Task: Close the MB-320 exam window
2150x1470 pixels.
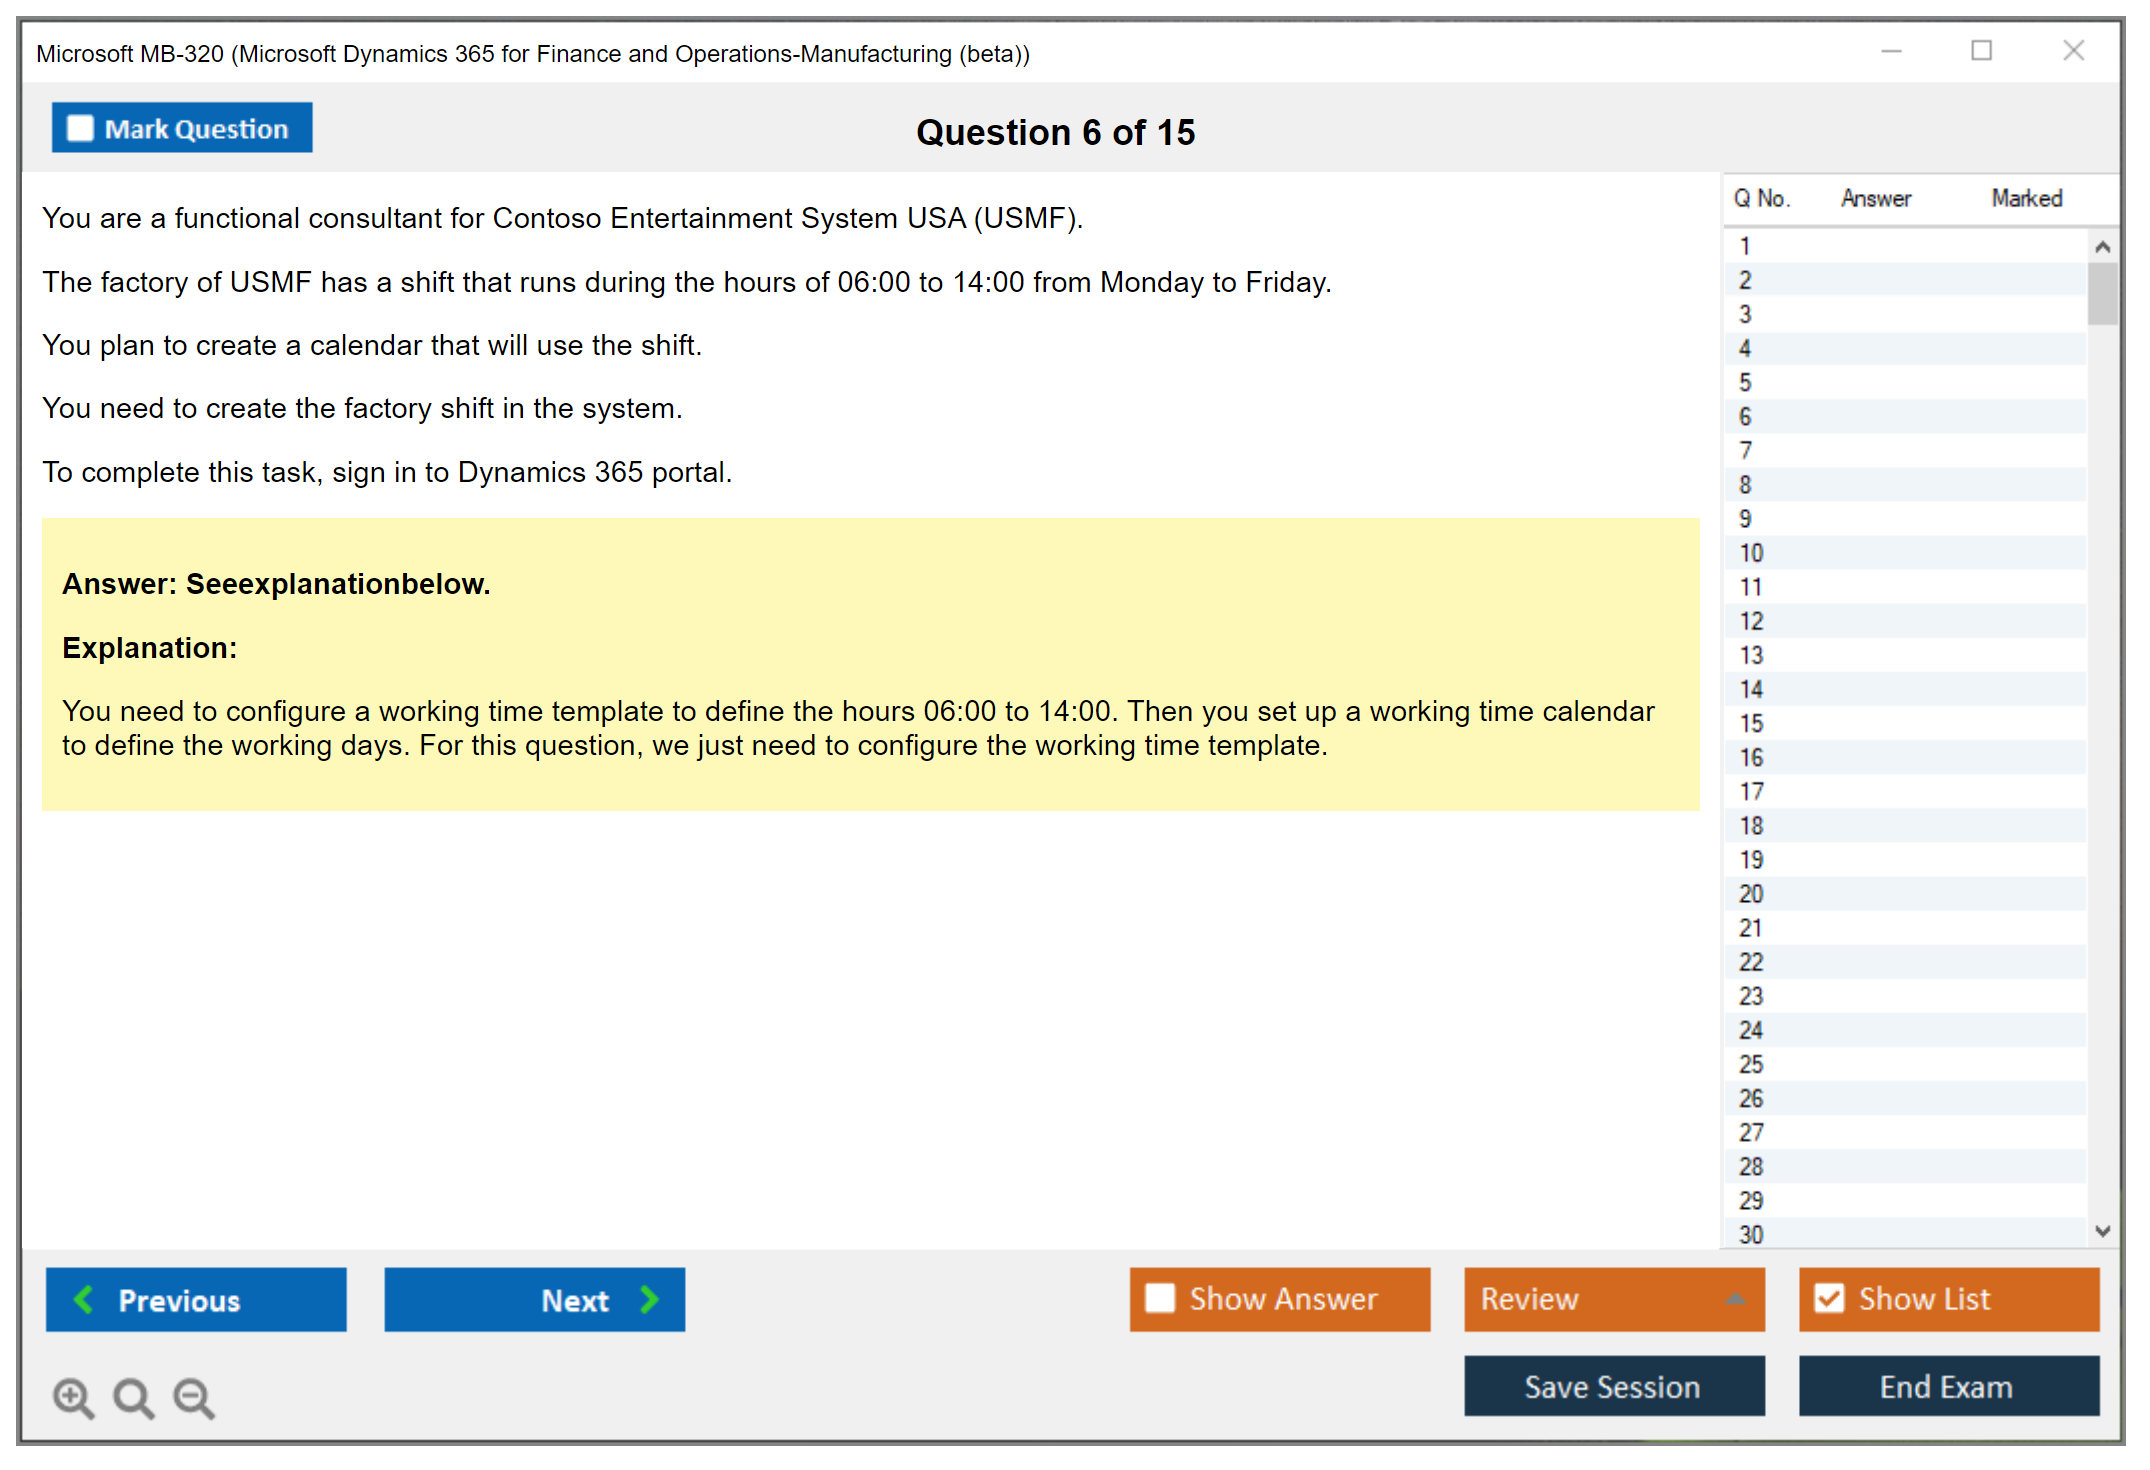Action: pyautogui.click(x=2073, y=51)
